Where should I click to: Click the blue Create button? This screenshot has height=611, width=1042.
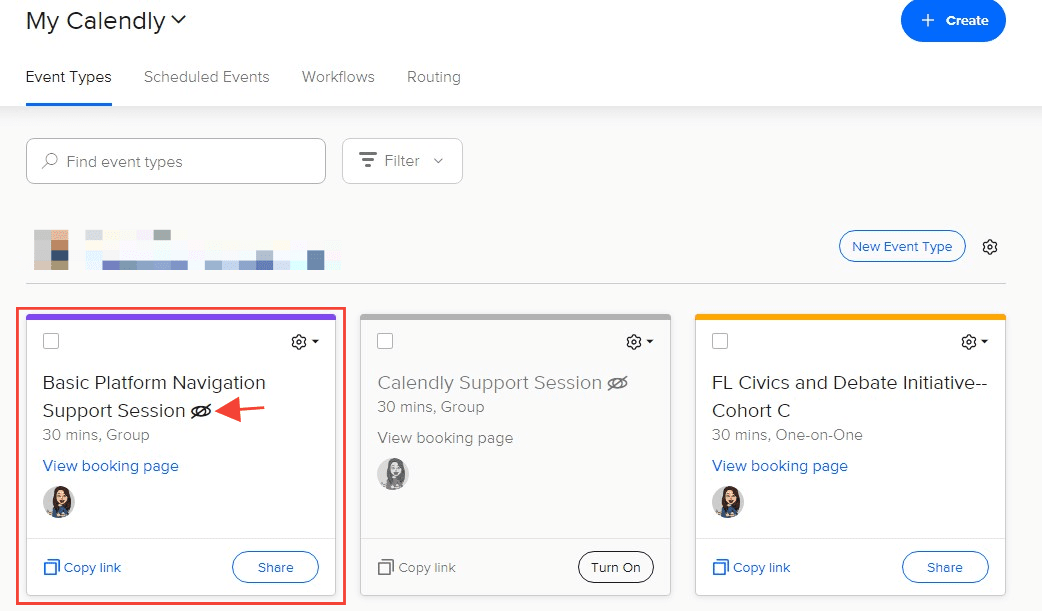pos(953,21)
